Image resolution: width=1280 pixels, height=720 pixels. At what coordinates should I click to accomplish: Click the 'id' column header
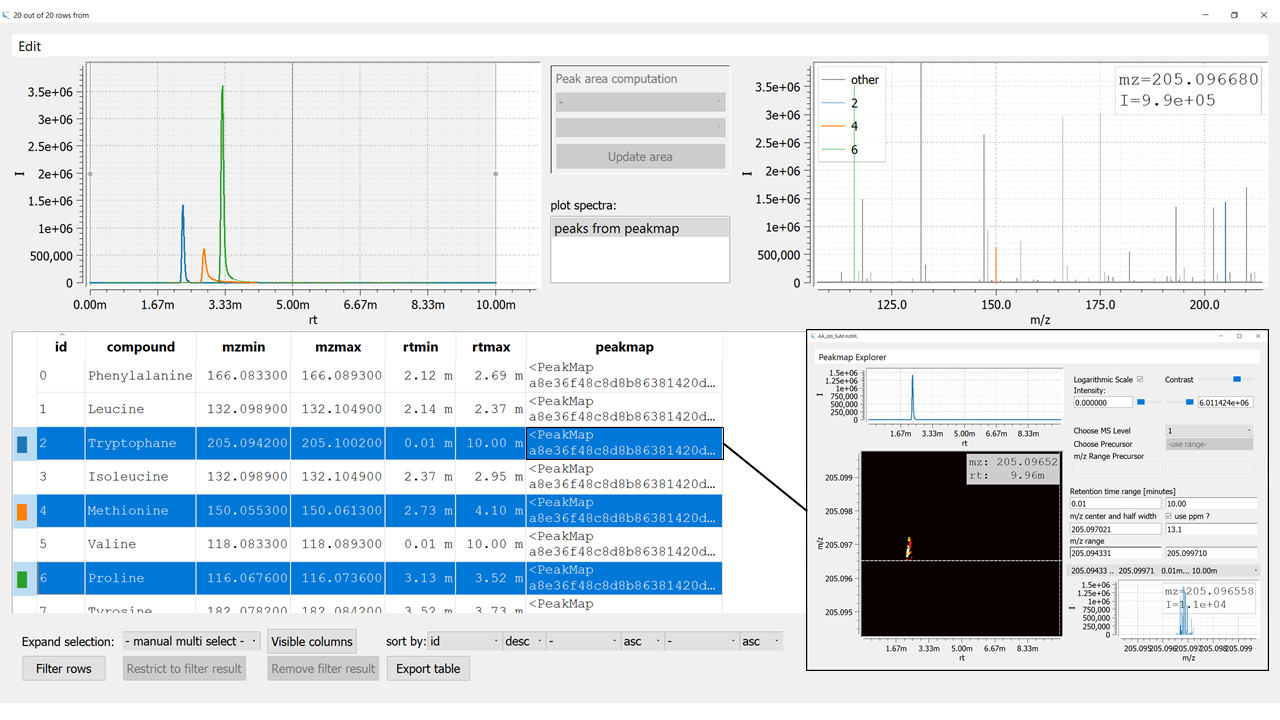coord(60,347)
